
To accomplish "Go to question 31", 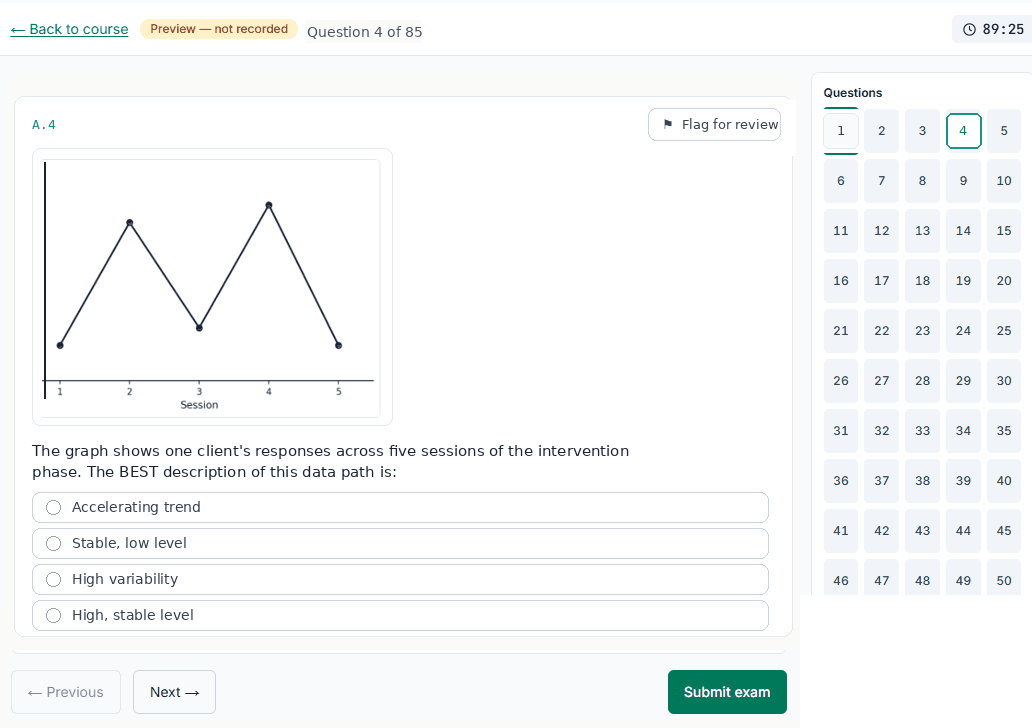I will pos(841,431).
